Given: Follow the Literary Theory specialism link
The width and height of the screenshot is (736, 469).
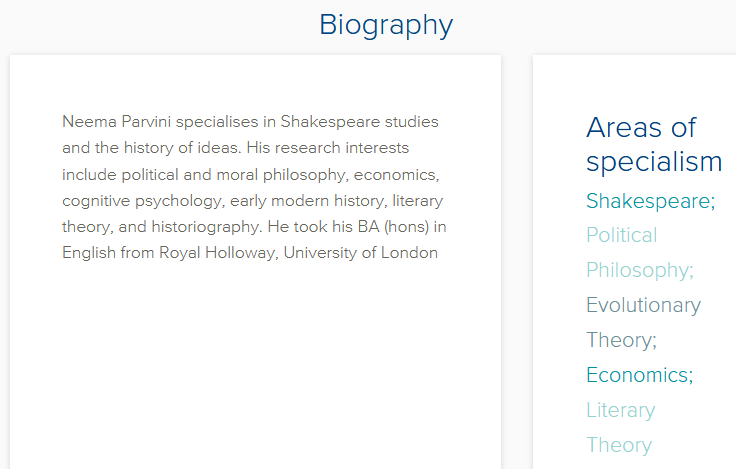Looking at the screenshot, I should pos(620,410).
